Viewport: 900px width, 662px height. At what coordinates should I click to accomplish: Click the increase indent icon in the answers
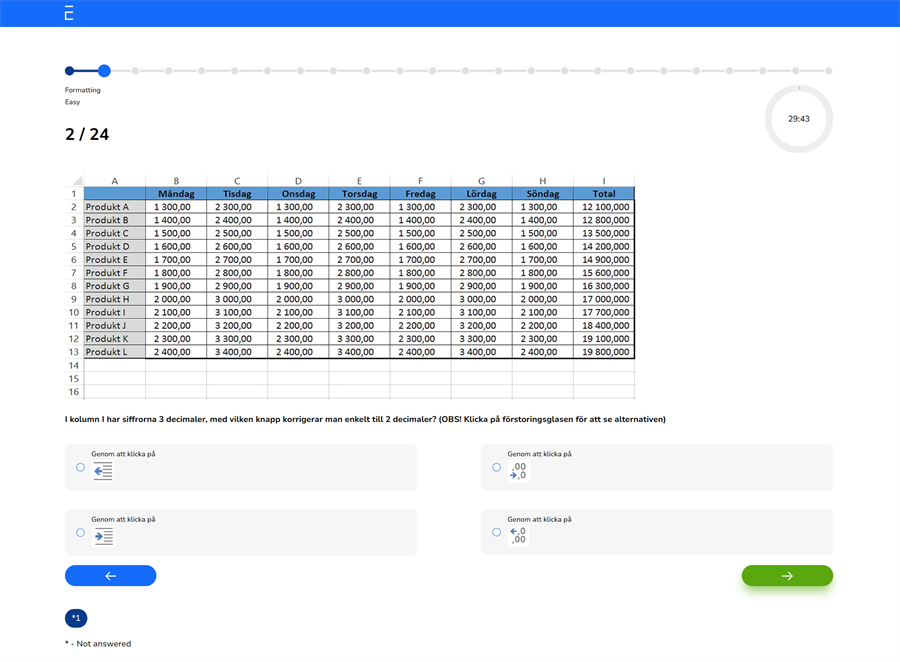pyautogui.click(x=103, y=537)
